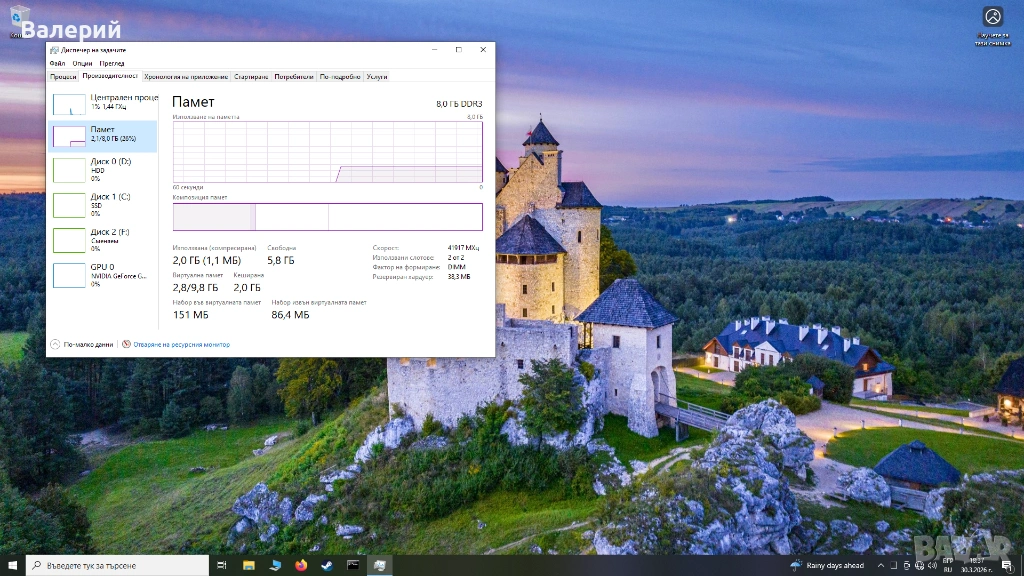Launch Firefox from the taskbar
The width and height of the screenshot is (1024, 576).
click(301, 565)
